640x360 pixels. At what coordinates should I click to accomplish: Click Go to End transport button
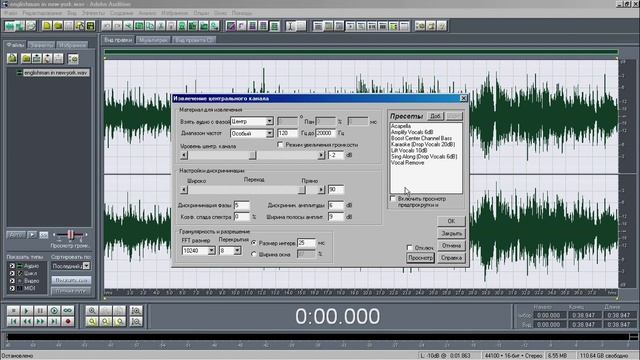54,322
